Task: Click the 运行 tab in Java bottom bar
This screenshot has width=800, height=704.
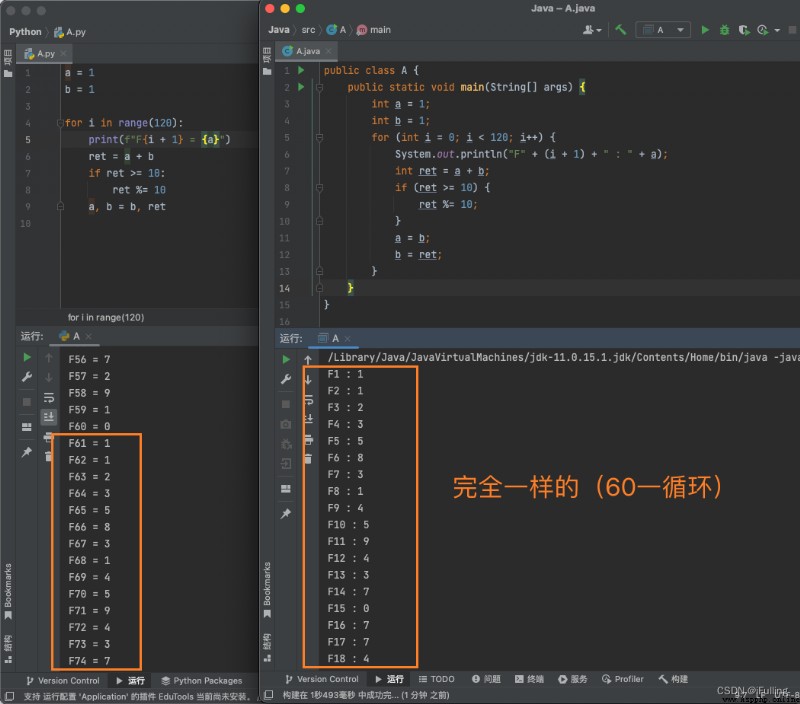Action: 390,679
